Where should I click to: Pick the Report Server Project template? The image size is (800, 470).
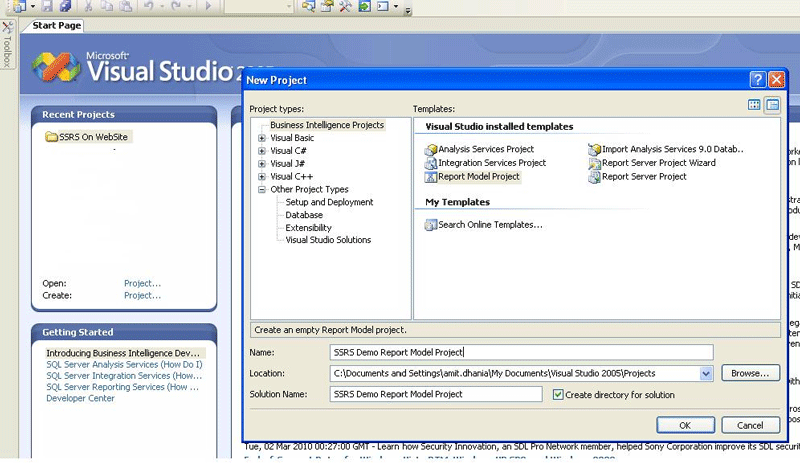click(644, 177)
